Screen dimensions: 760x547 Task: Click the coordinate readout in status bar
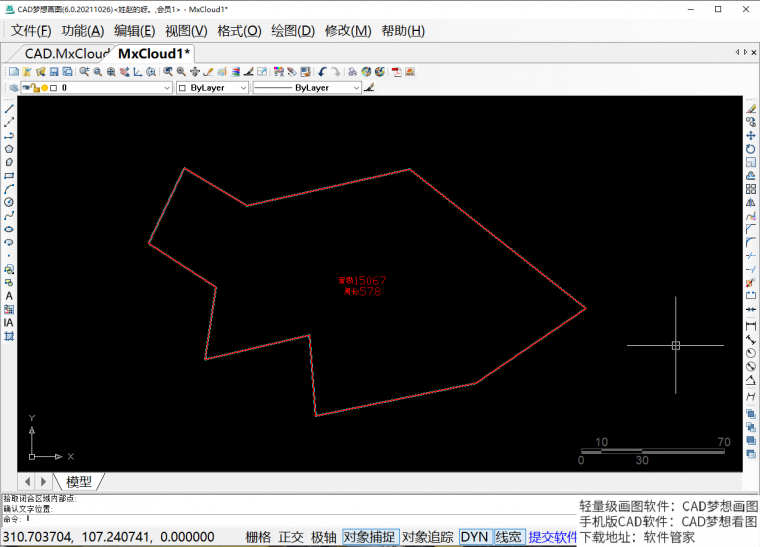click(x=109, y=537)
